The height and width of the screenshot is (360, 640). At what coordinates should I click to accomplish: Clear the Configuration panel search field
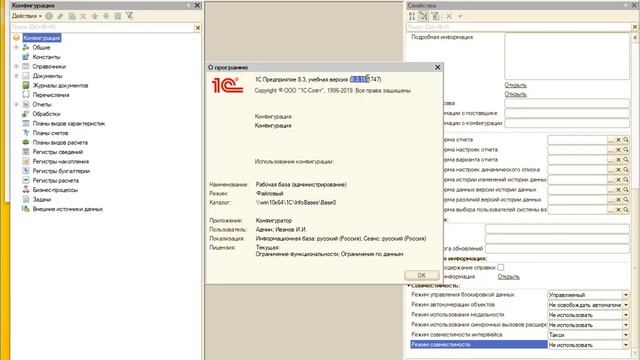point(198,27)
